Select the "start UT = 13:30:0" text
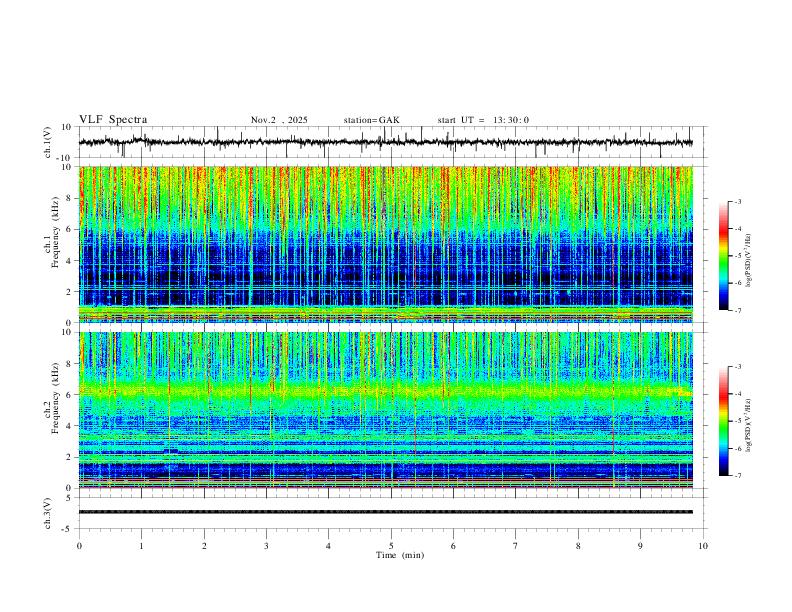The width and height of the screenshot is (792, 612). coord(483,120)
